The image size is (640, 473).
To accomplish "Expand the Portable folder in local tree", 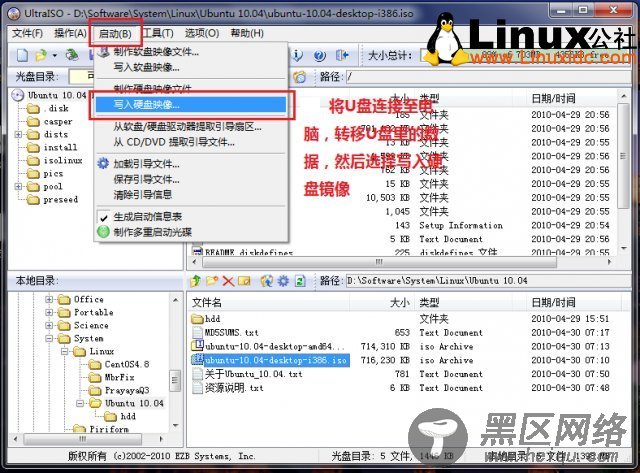I will tap(49, 313).
